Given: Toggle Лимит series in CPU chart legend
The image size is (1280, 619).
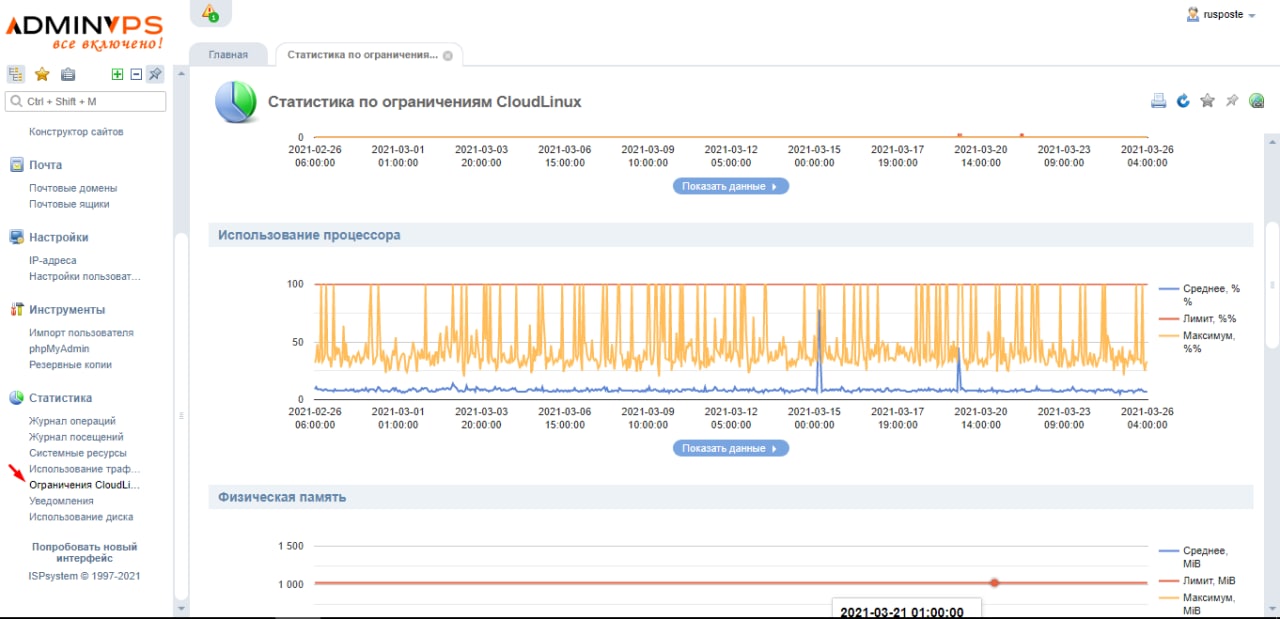Looking at the screenshot, I should [1200, 318].
